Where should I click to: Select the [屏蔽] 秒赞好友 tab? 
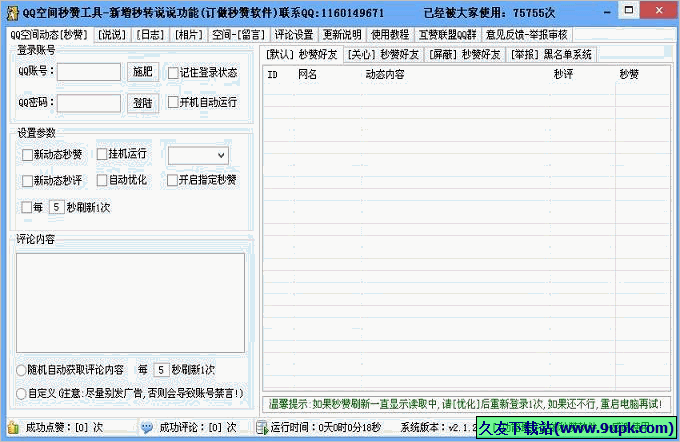coord(465,55)
